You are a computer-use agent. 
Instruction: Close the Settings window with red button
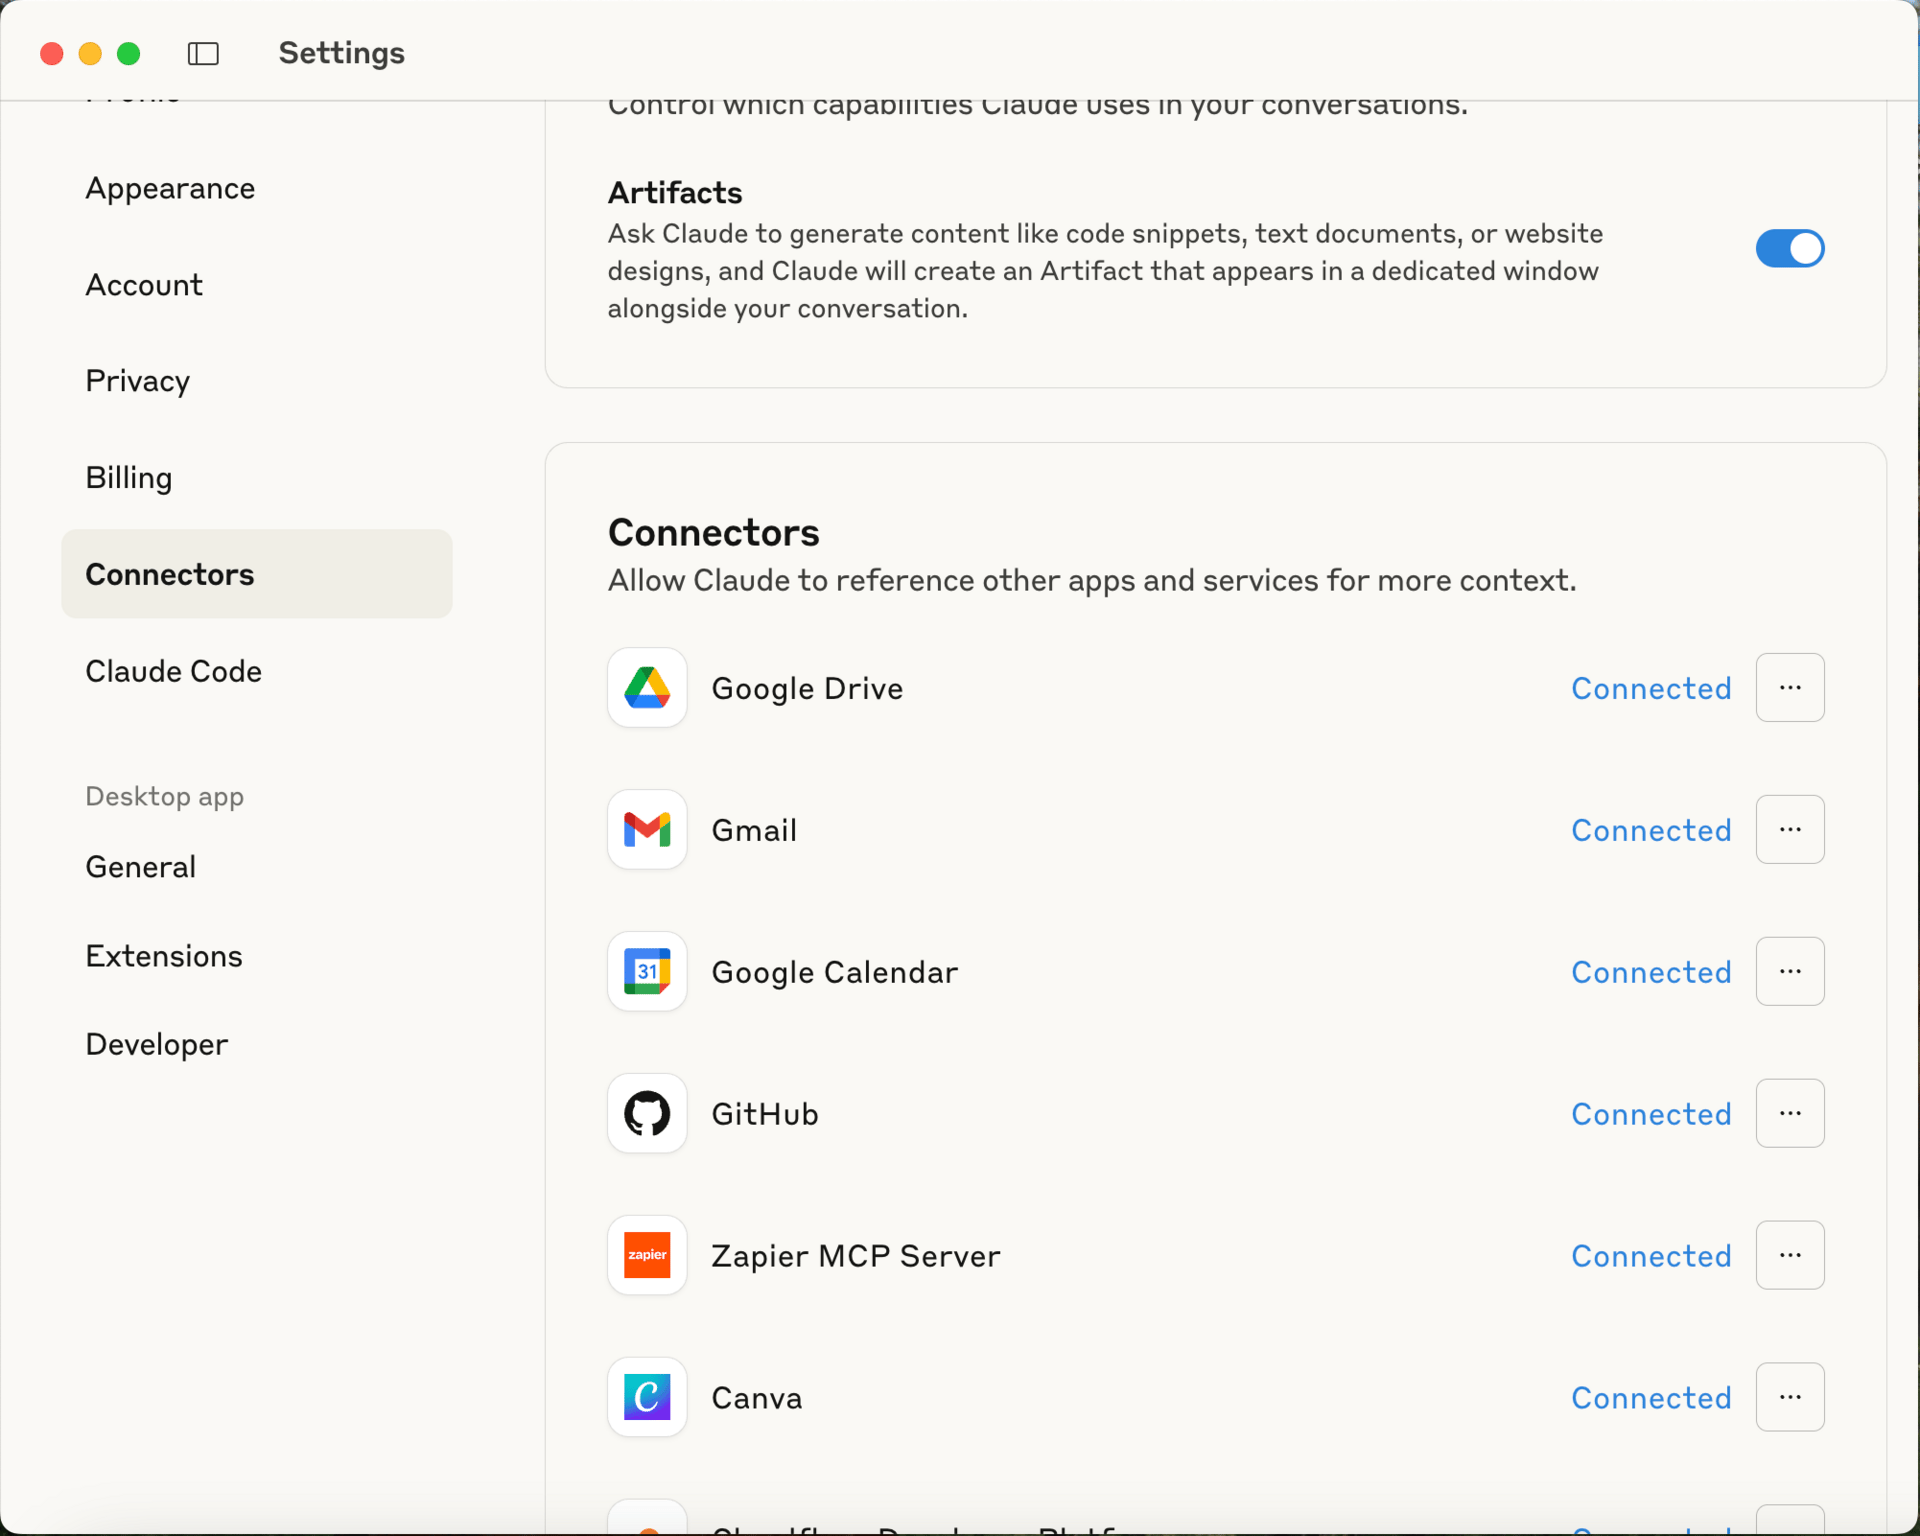(x=52, y=53)
